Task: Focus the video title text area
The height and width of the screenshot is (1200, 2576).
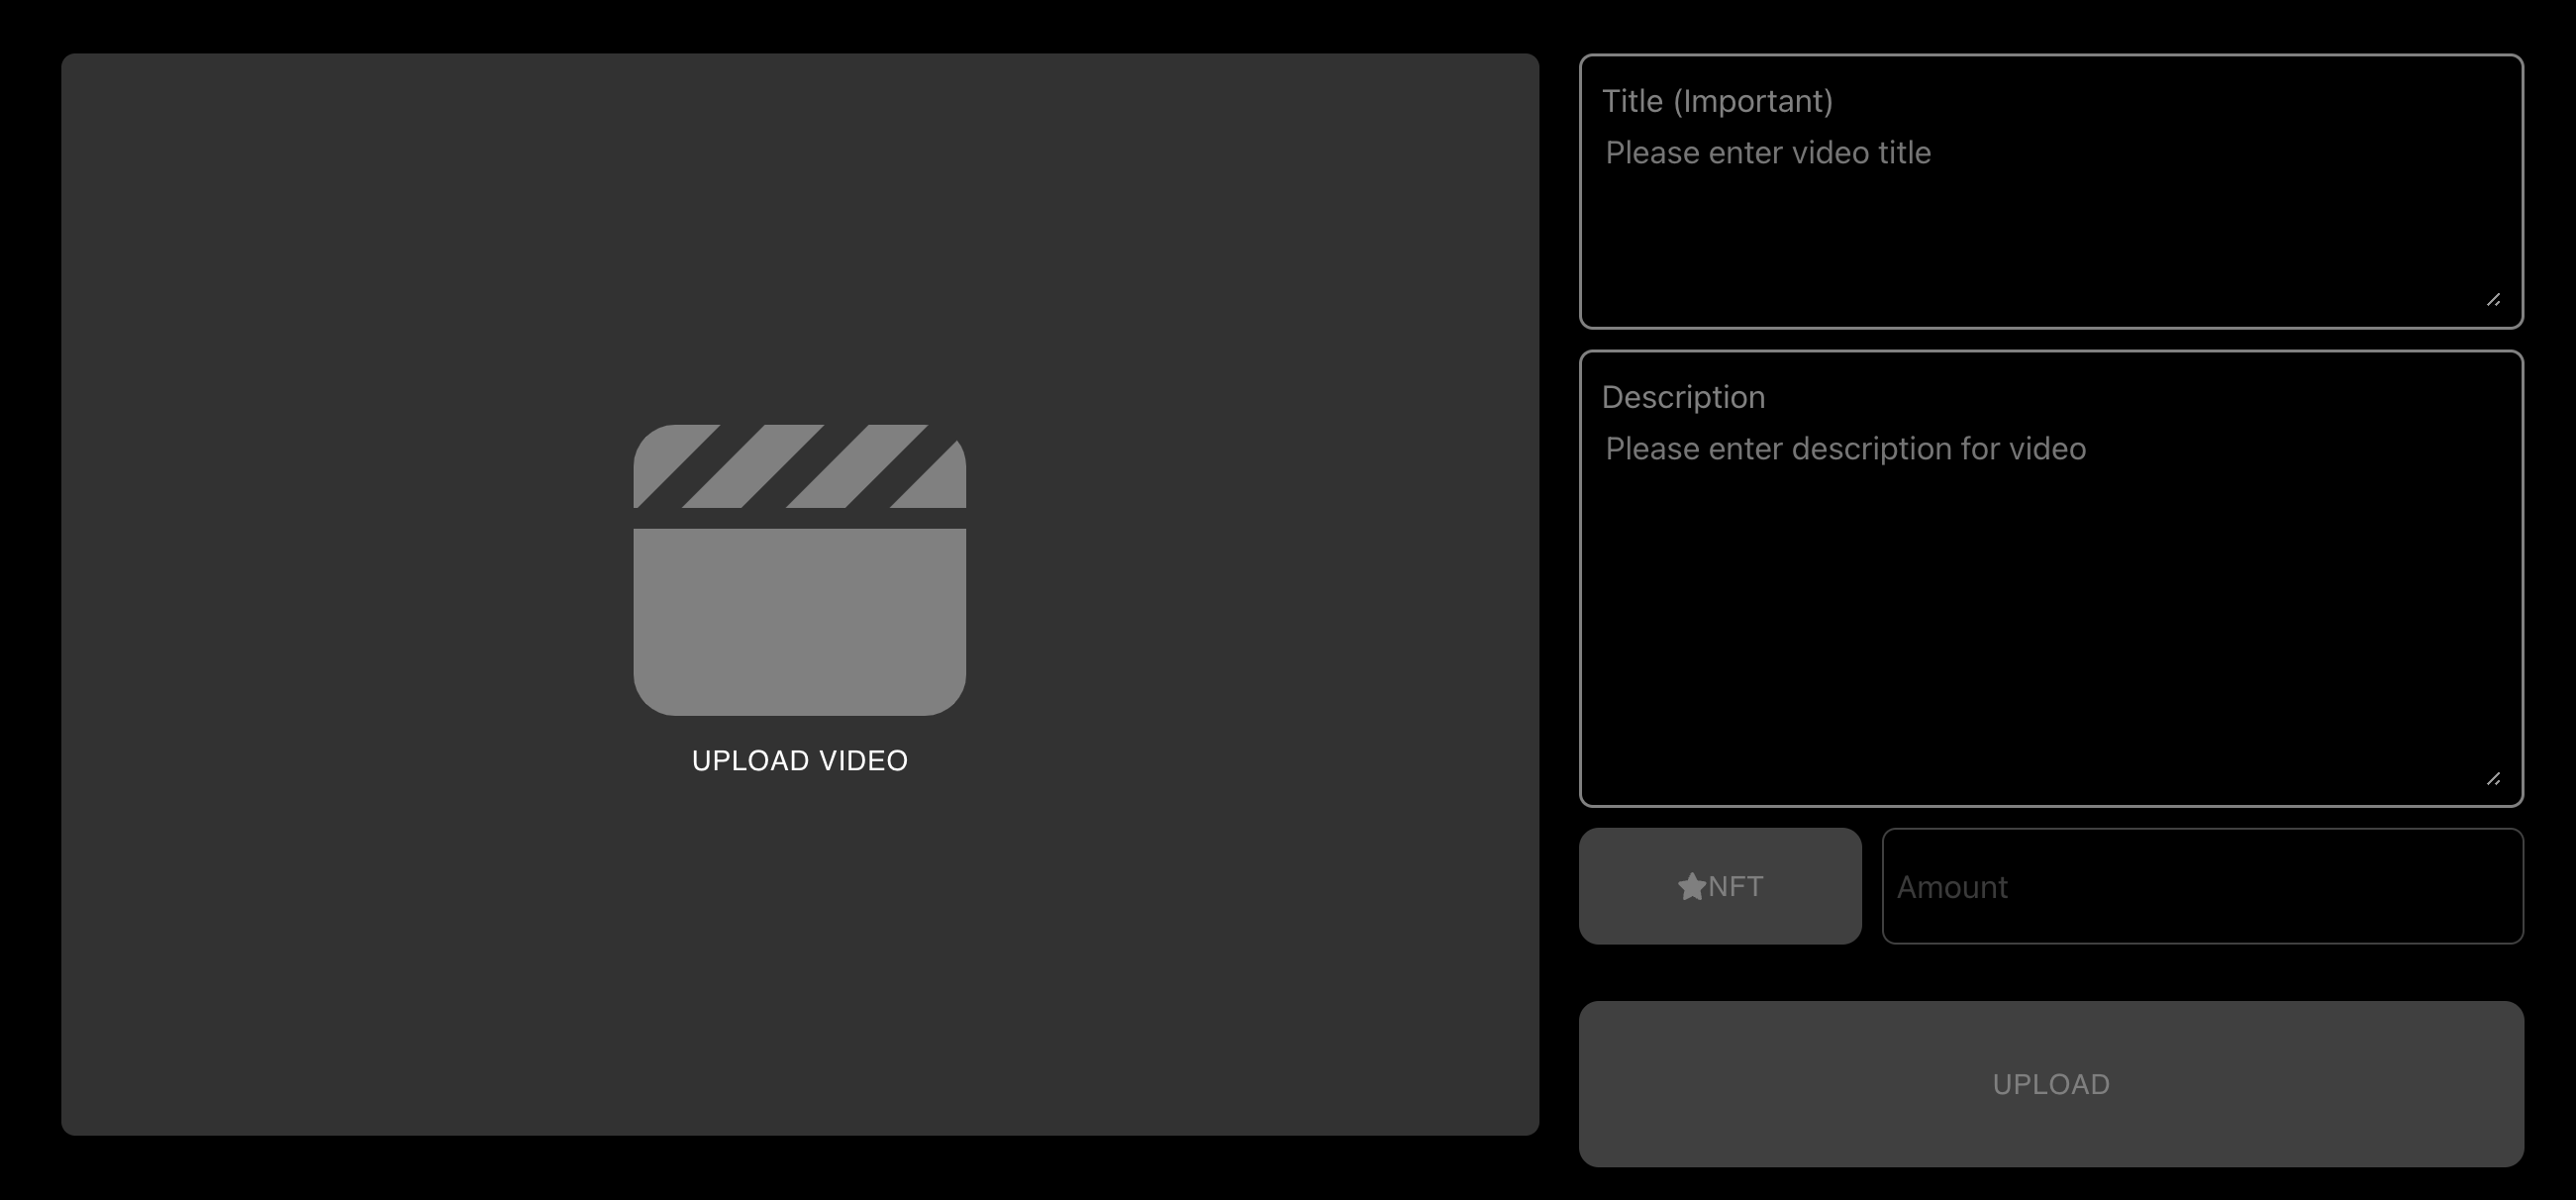Action: coord(2050,221)
